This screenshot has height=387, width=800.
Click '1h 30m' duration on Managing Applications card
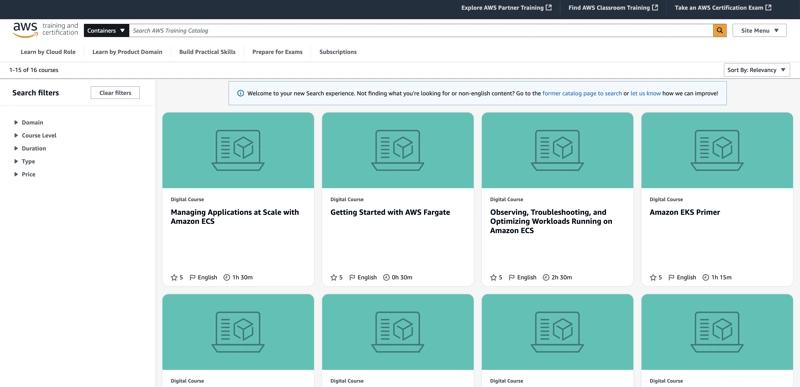242,277
